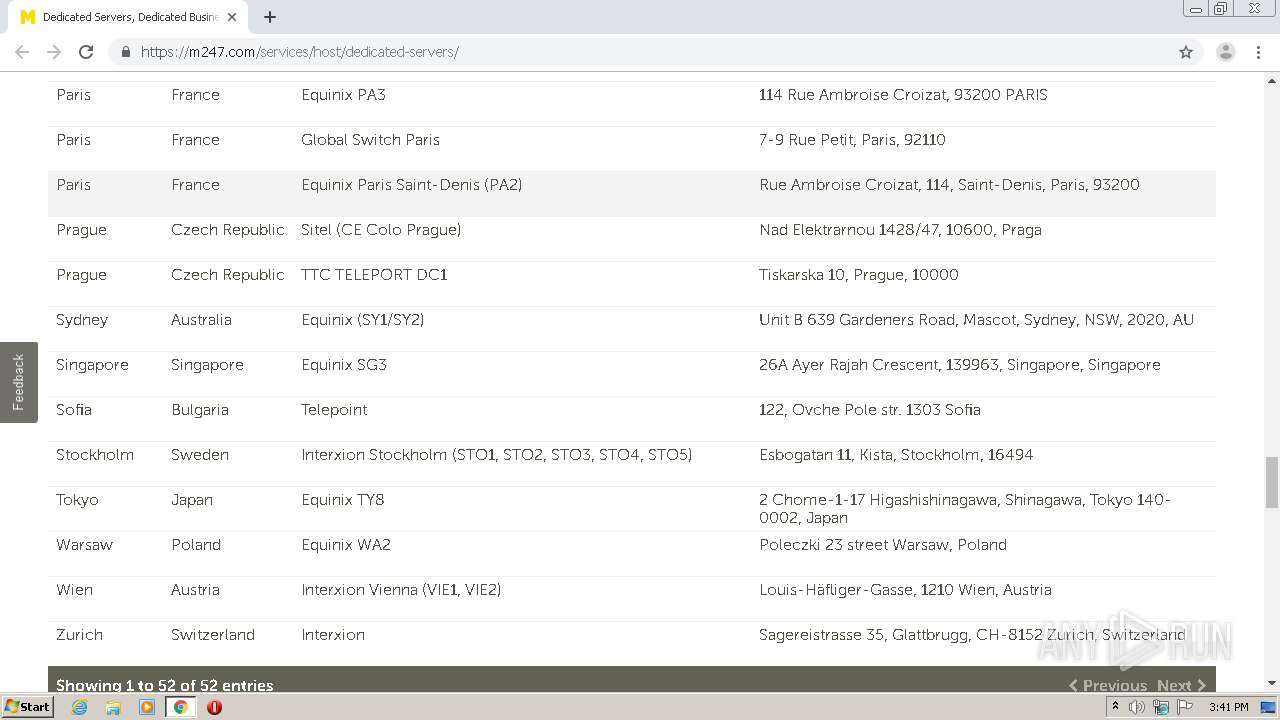
Task: Reload the current page
Action: coord(86,52)
